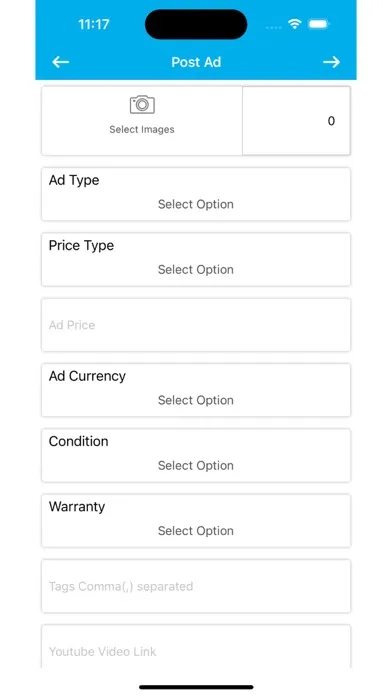This screenshot has height=696, width=392.
Task: Tap the back arrow in the header
Action: [60, 62]
